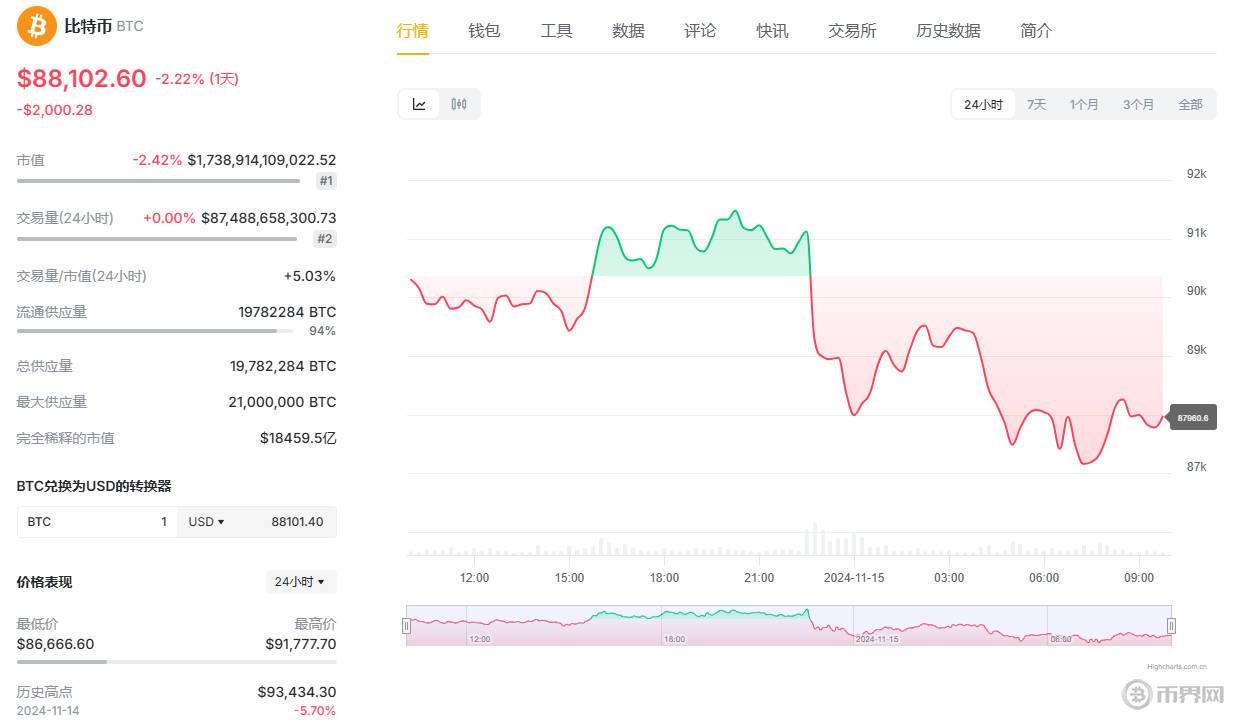Switch chart to 7天 range
The height and width of the screenshot is (722, 1235).
[x=1036, y=103]
